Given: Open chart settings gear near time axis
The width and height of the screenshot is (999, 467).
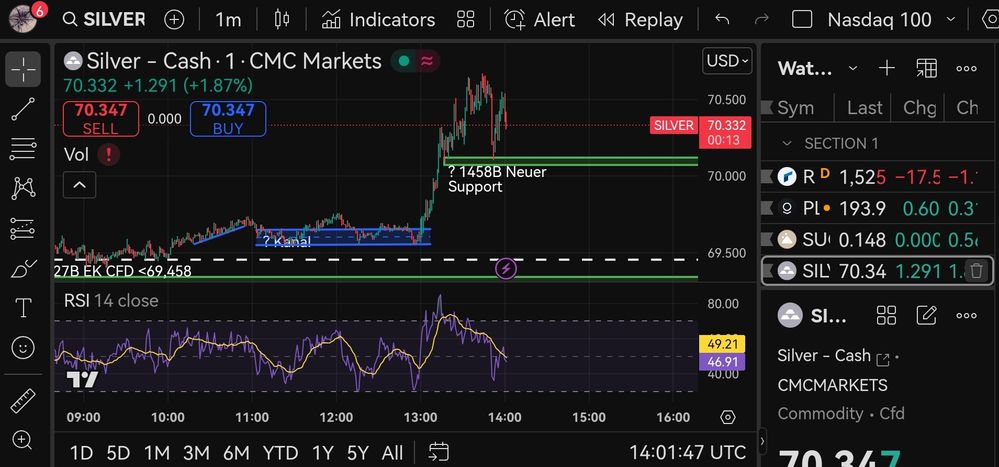Looking at the screenshot, I should coord(728,417).
